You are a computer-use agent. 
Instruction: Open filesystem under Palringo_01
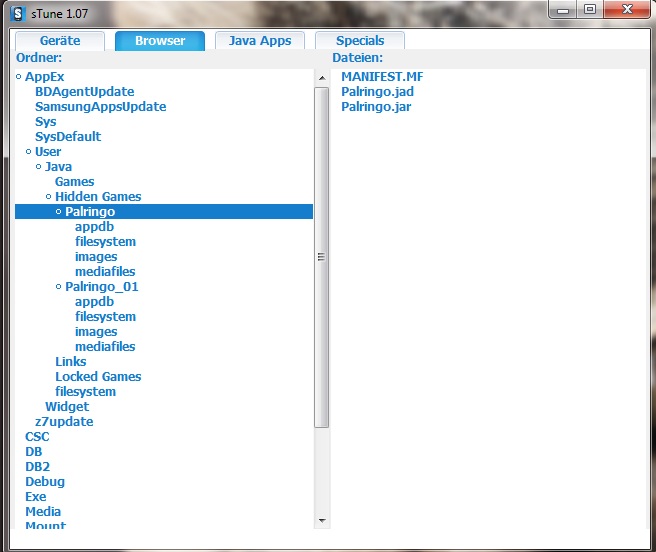(x=105, y=317)
